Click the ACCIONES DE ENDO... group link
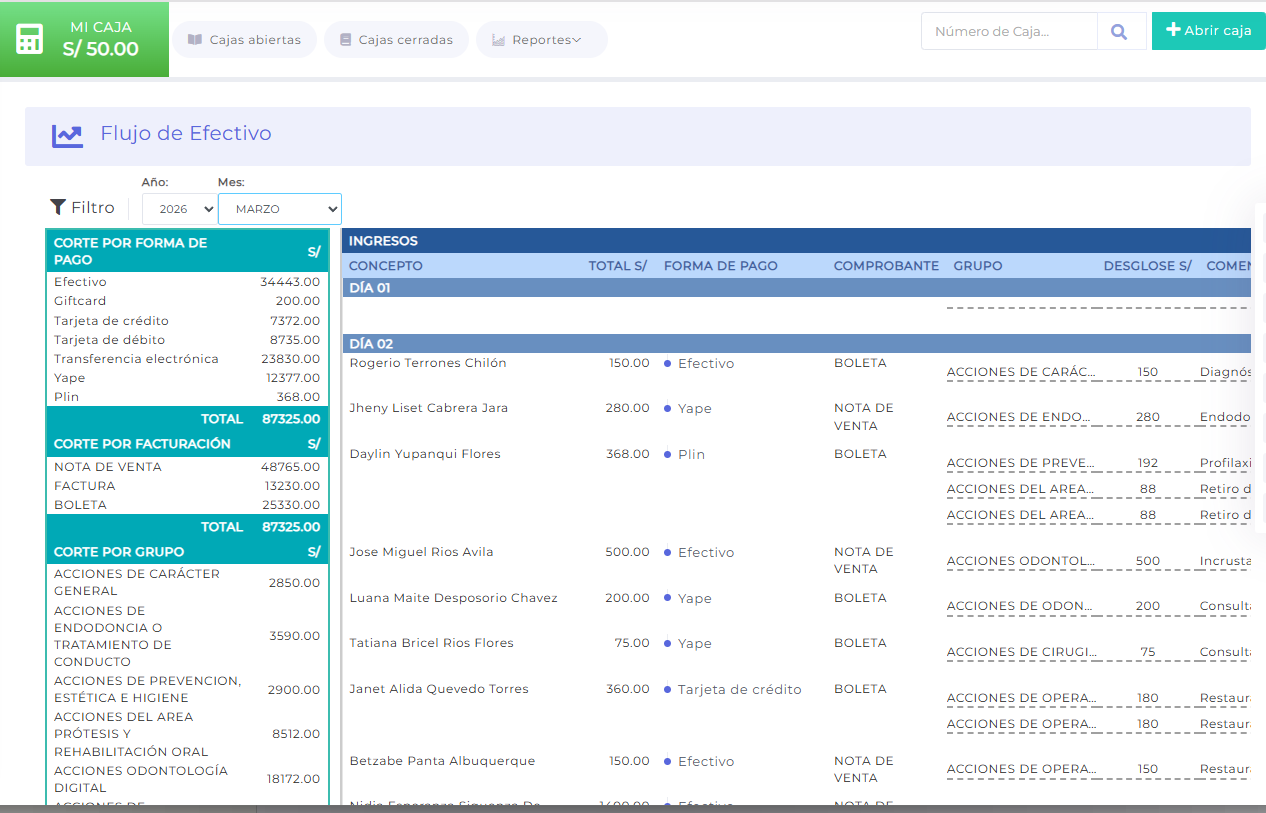Image resolution: width=1266 pixels, height=813 pixels. tap(1021, 417)
